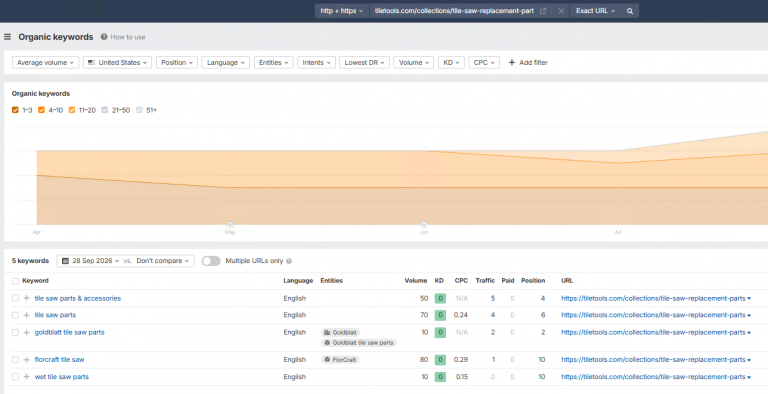This screenshot has width=768, height=394.
Task: Open the United States country dropdown
Action: (x=118, y=63)
